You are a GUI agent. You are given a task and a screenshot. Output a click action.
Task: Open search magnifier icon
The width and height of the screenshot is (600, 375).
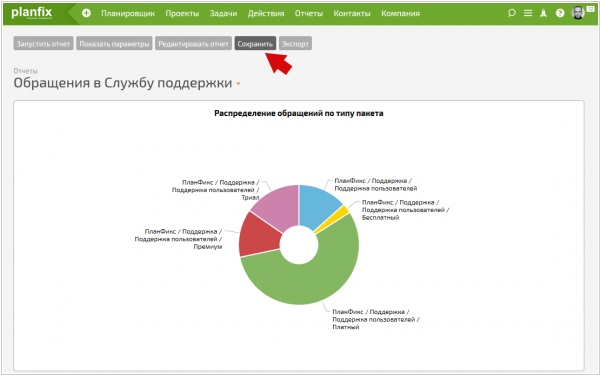pyautogui.click(x=511, y=13)
